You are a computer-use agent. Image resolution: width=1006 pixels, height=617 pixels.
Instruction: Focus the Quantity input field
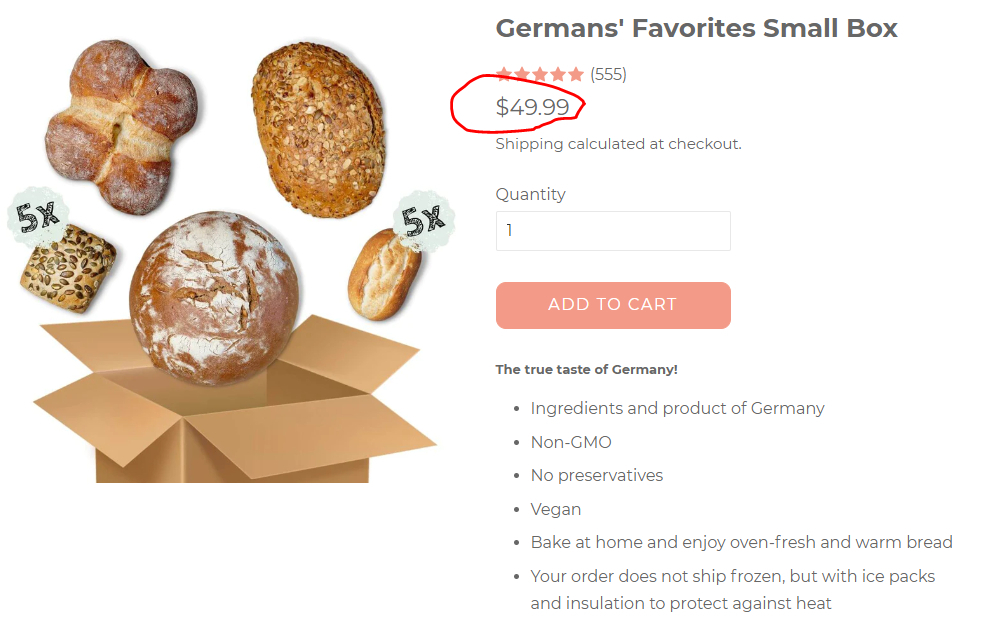pos(613,231)
